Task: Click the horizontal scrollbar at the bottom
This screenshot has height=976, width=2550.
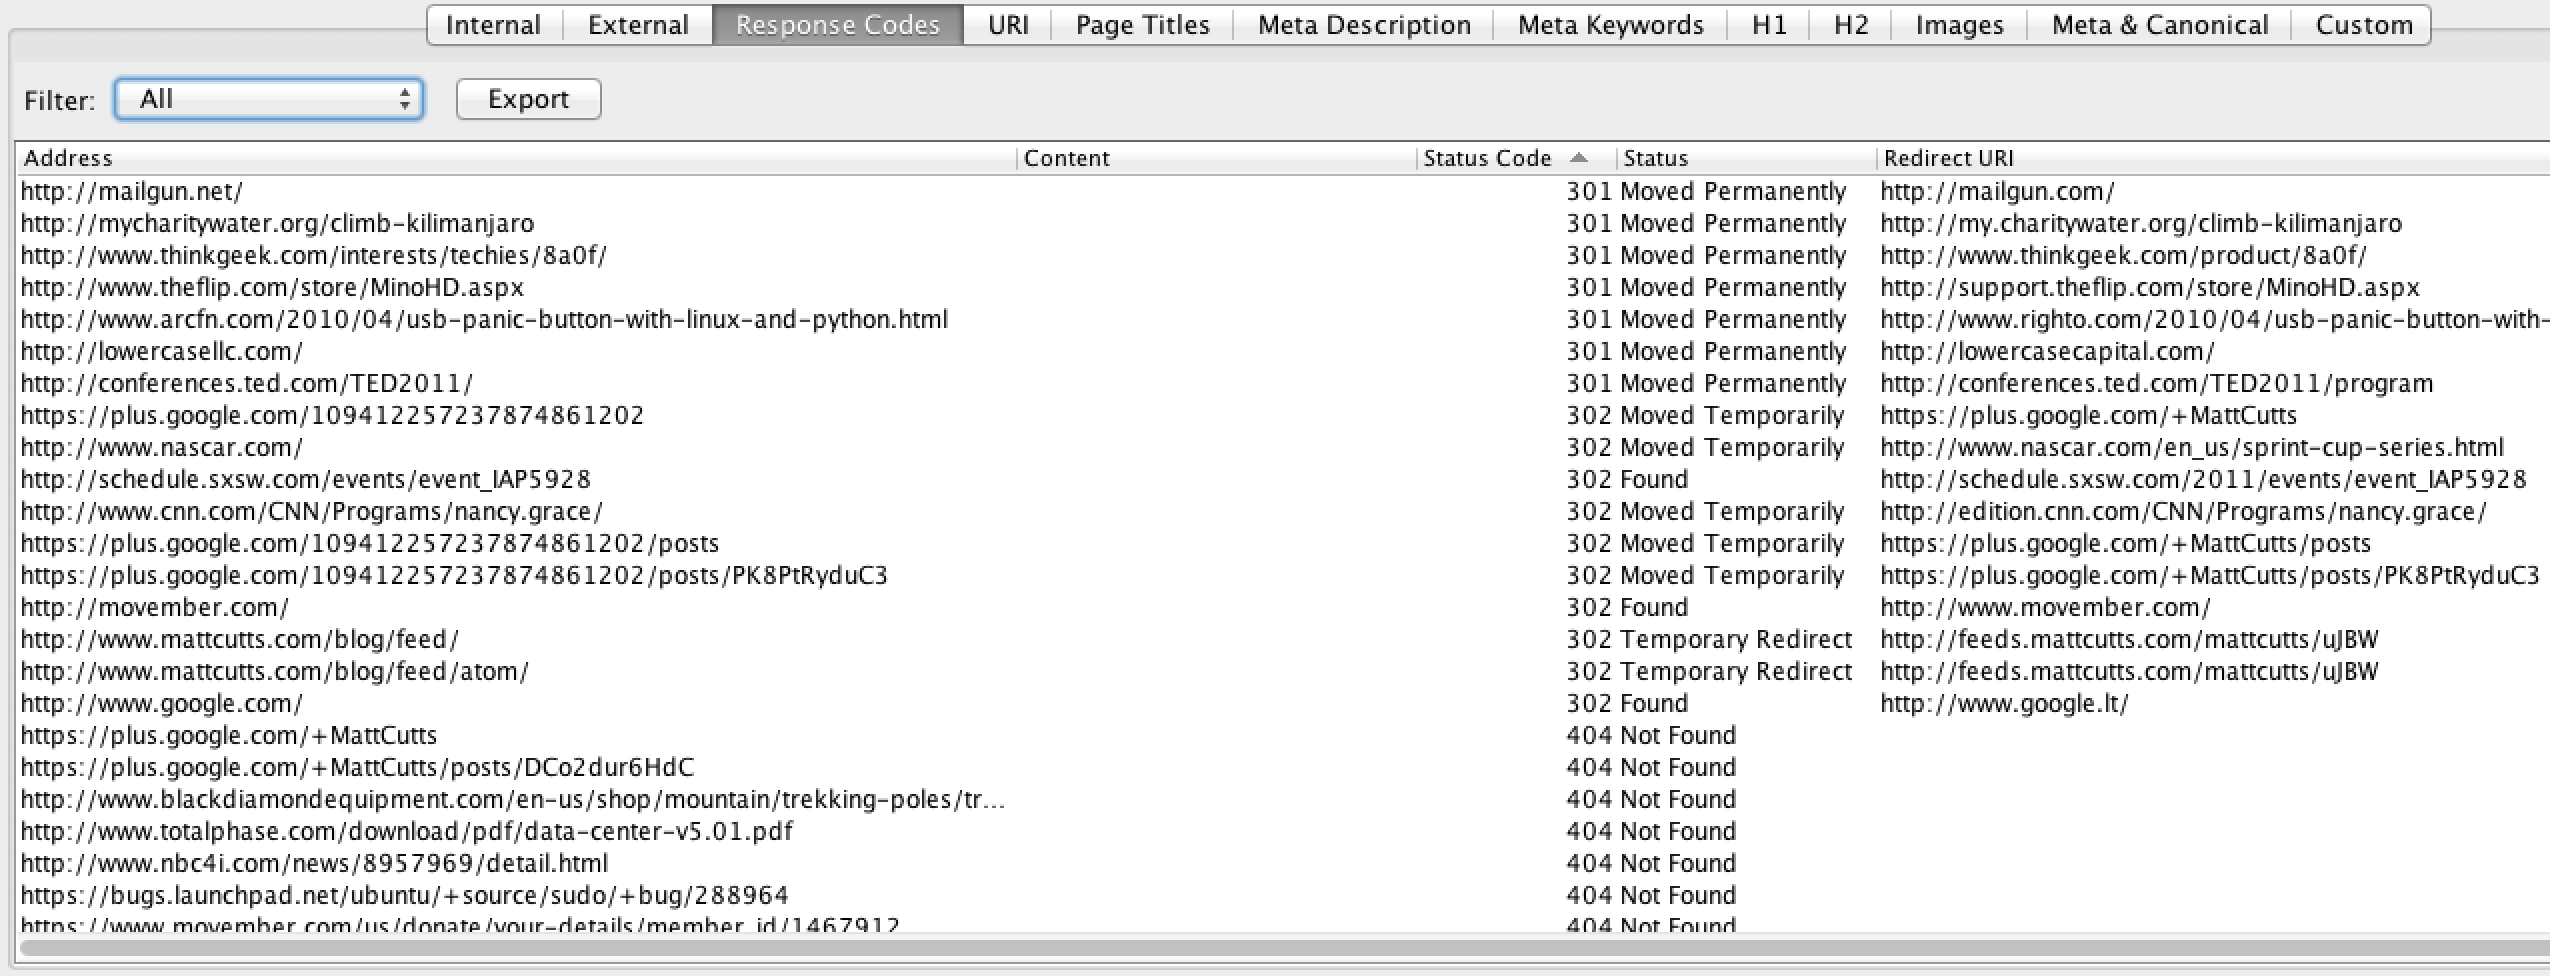Action: pyautogui.click(x=1285, y=947)
